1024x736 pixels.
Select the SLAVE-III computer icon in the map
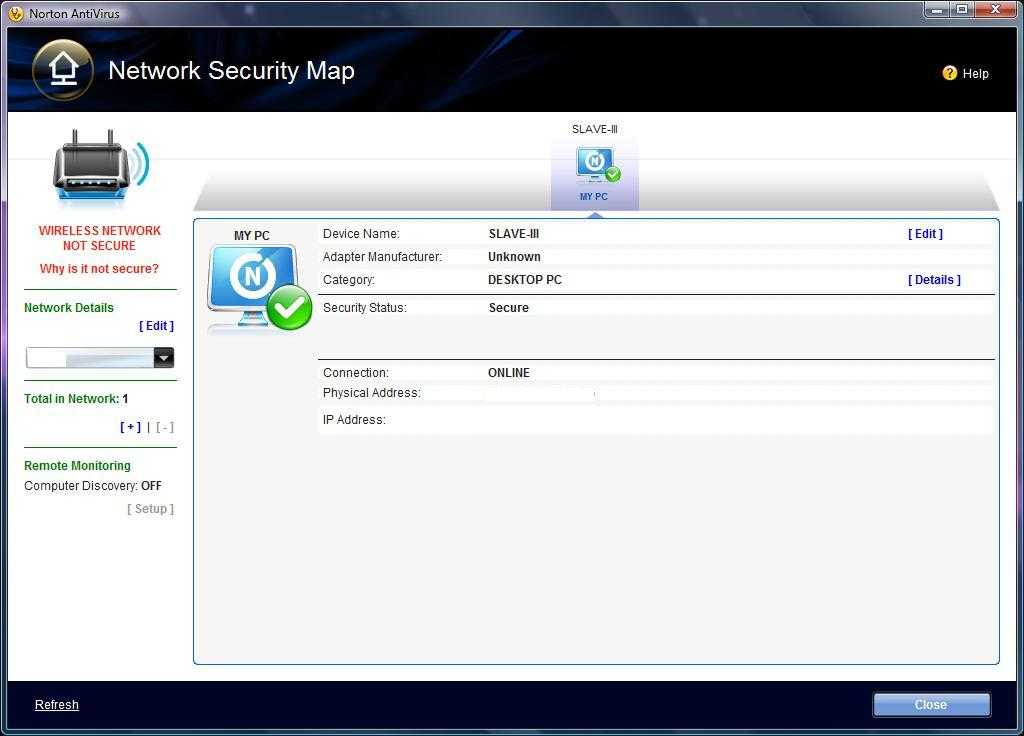pyautogui.click(x=598, y=165)
